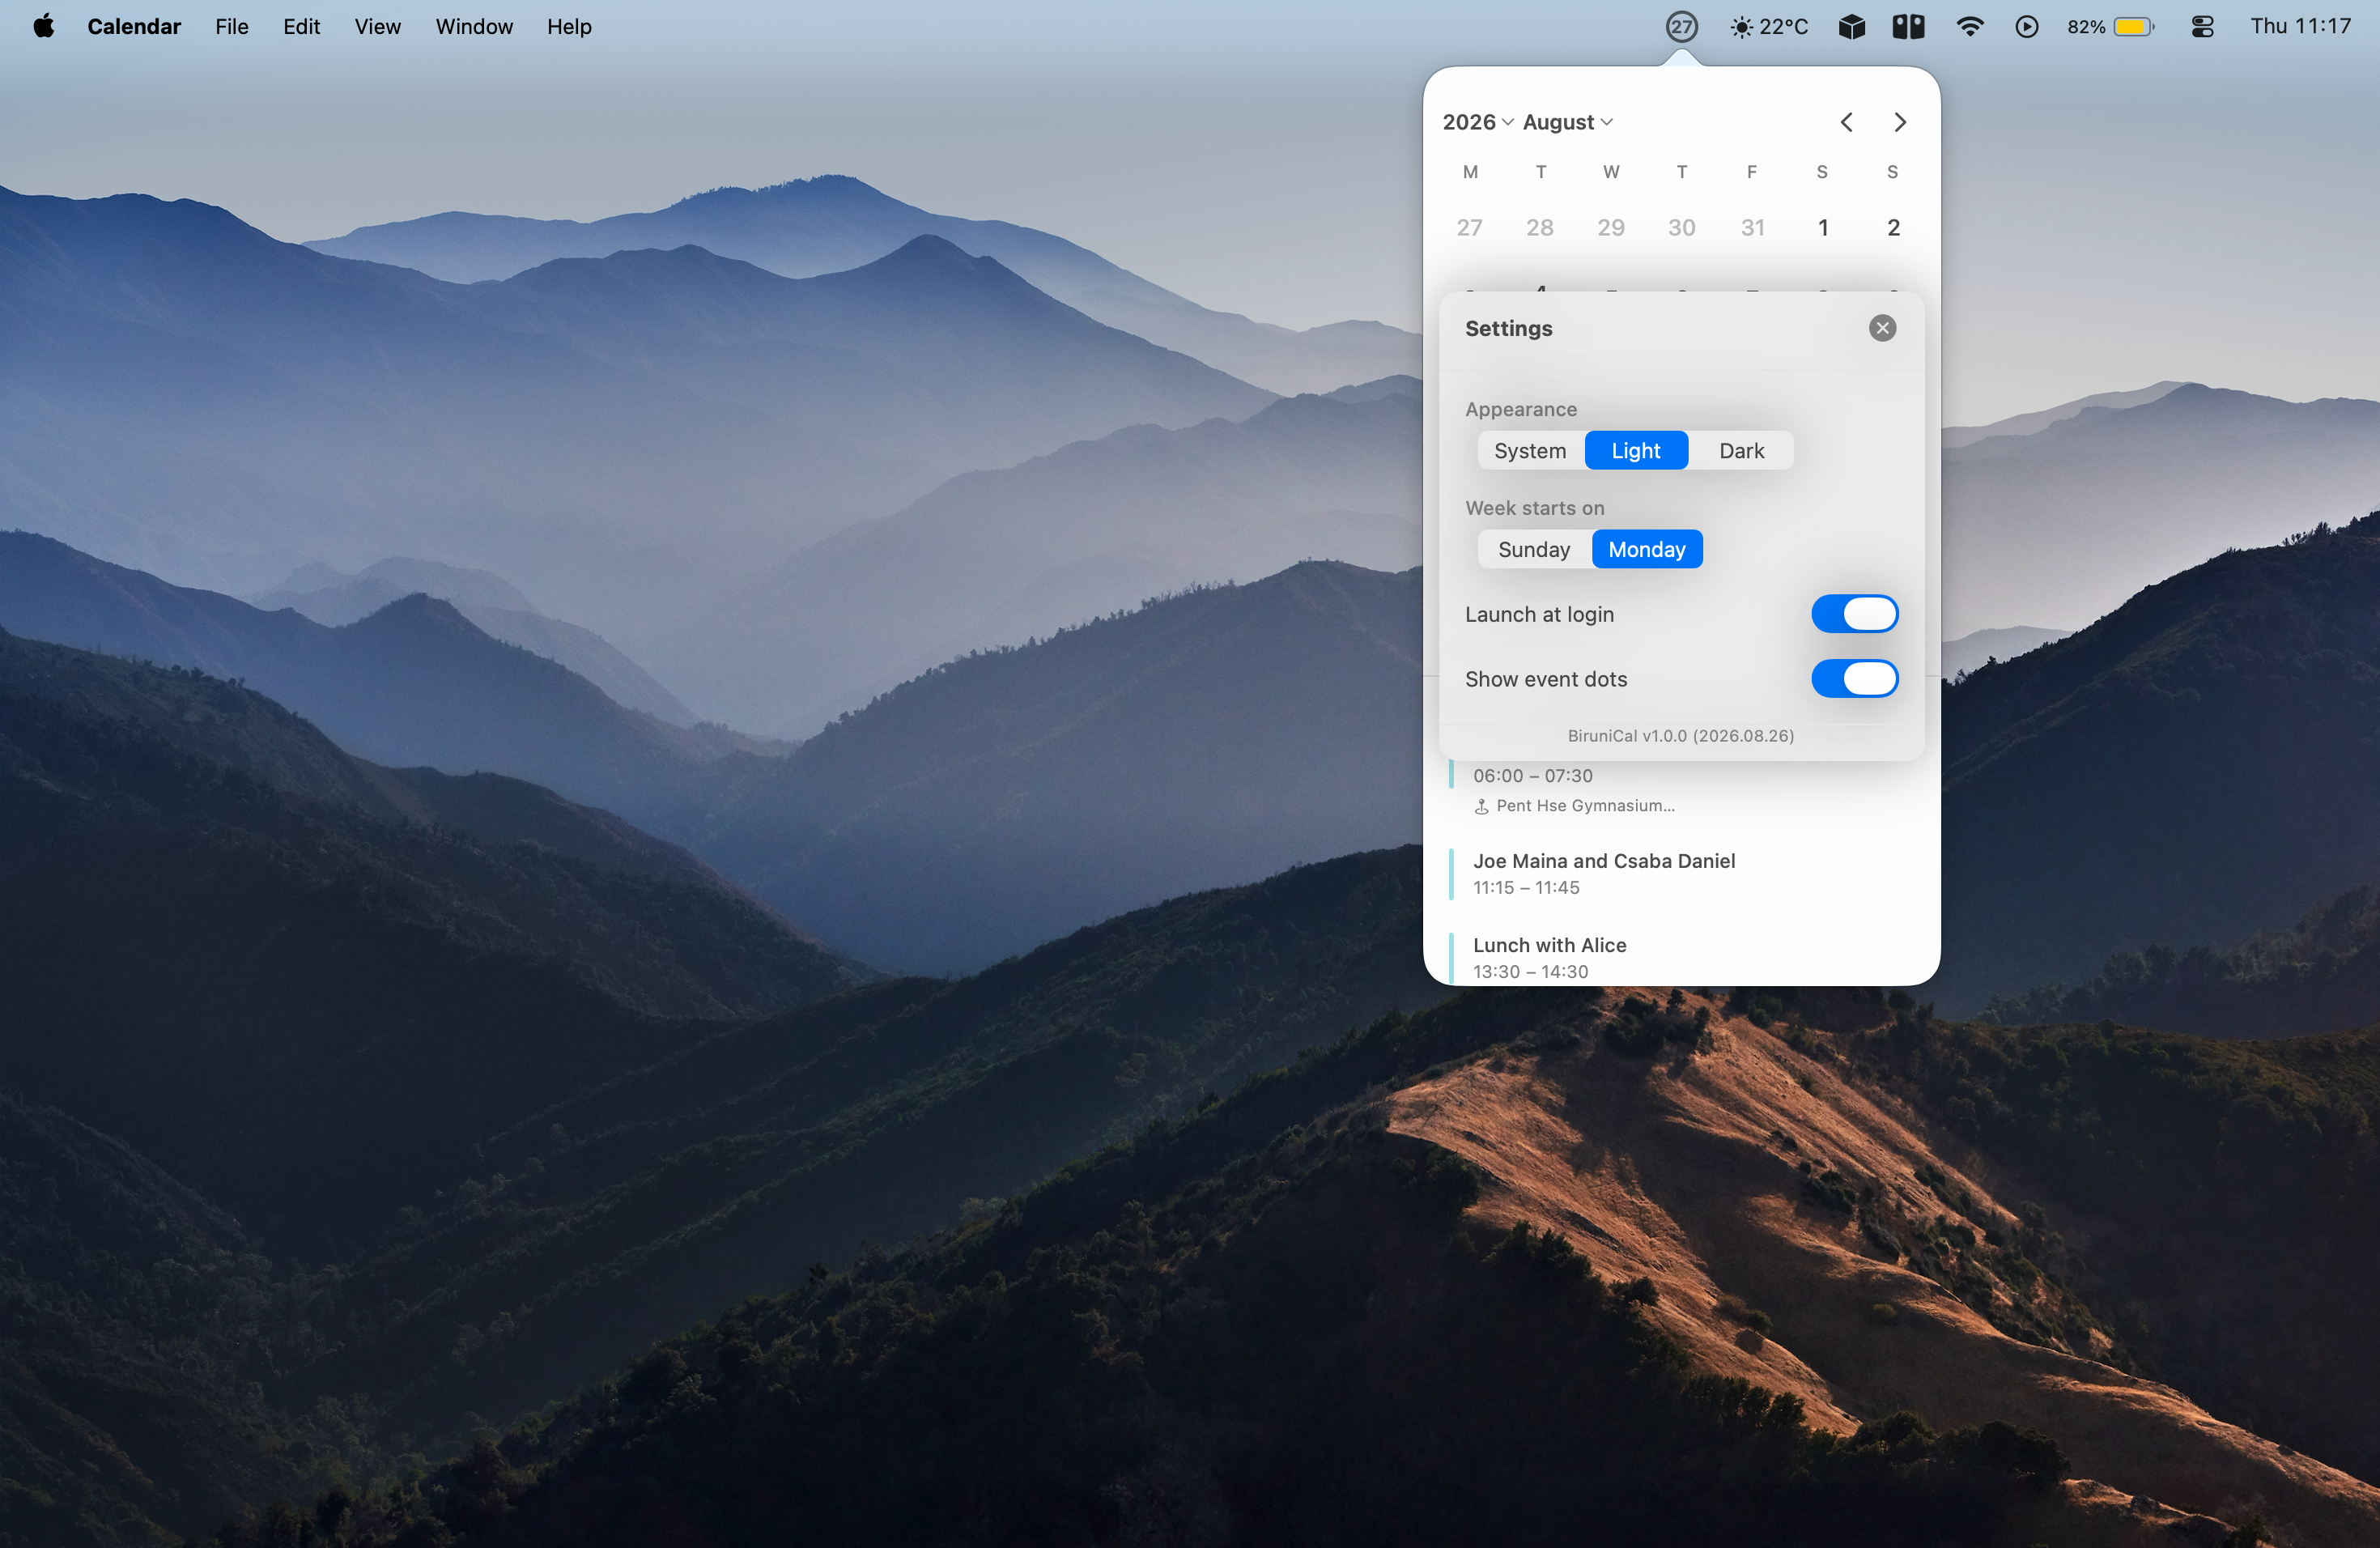
Task: Open the View menu
Action: pos(377,26)
